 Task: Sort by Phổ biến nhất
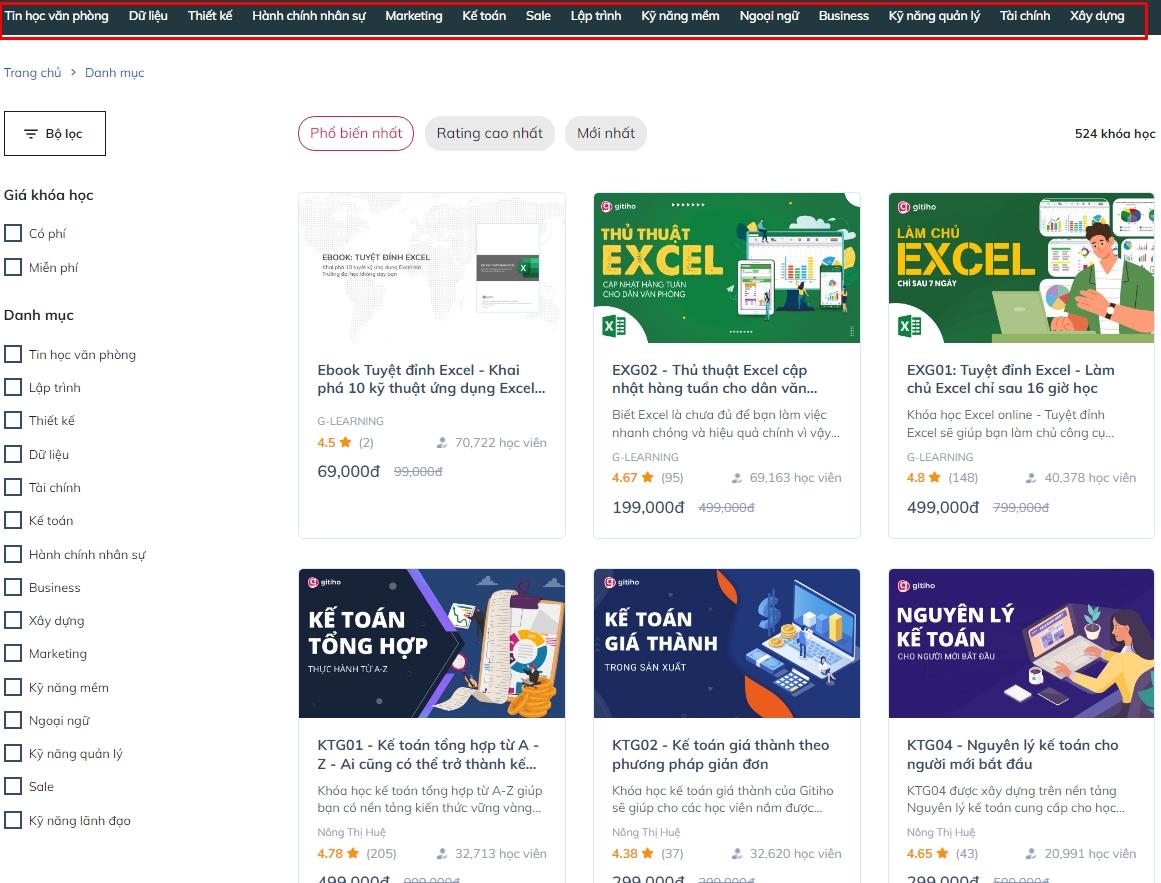356,133
